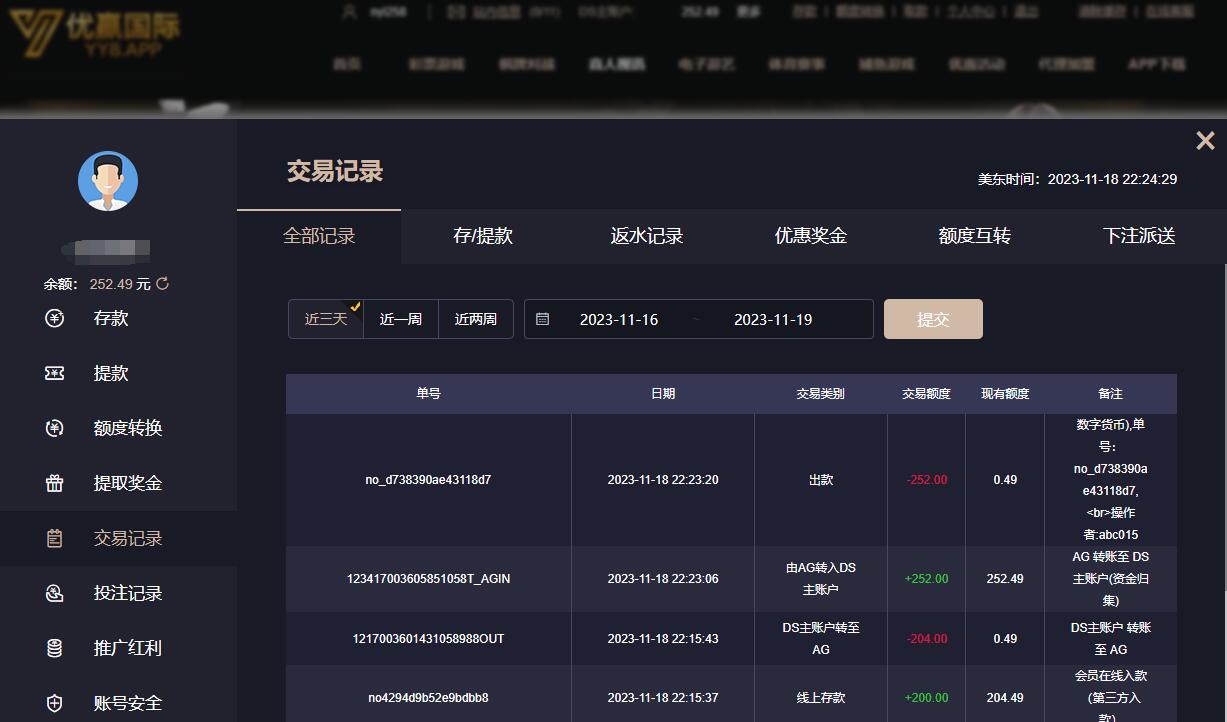The image size is (1227, 722).
Task: Select the 近三天 quick range
Action: pyautogui.click(x=326, y=319)
